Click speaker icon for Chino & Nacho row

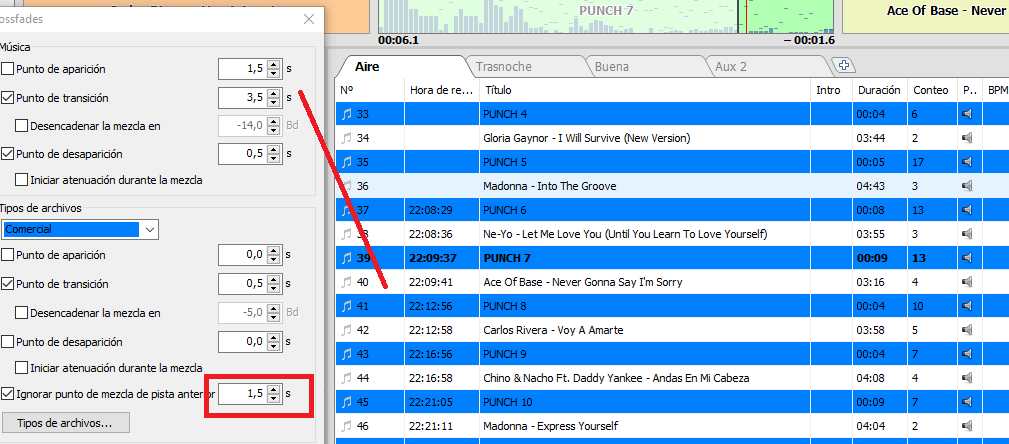coord(966,378)
